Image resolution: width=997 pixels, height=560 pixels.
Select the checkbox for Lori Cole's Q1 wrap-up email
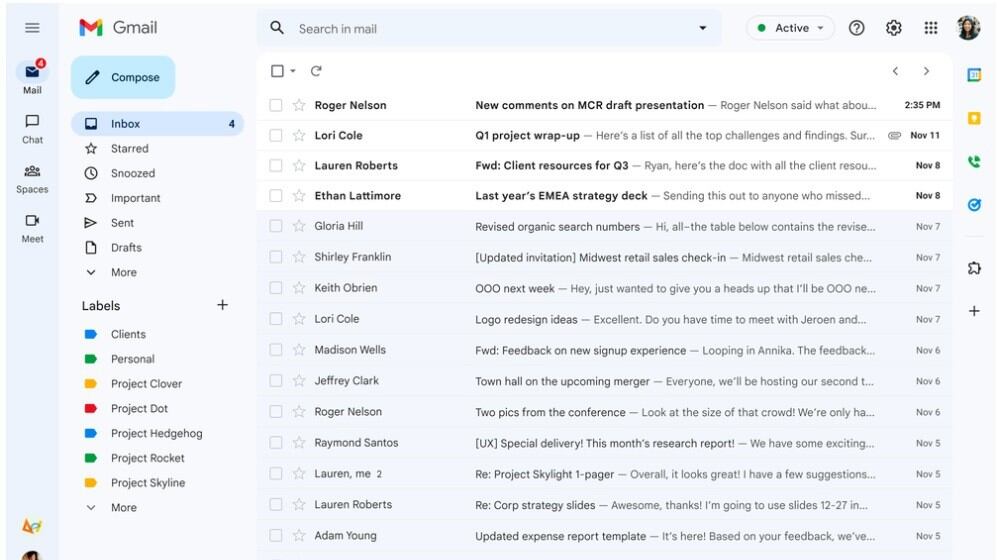276,135
